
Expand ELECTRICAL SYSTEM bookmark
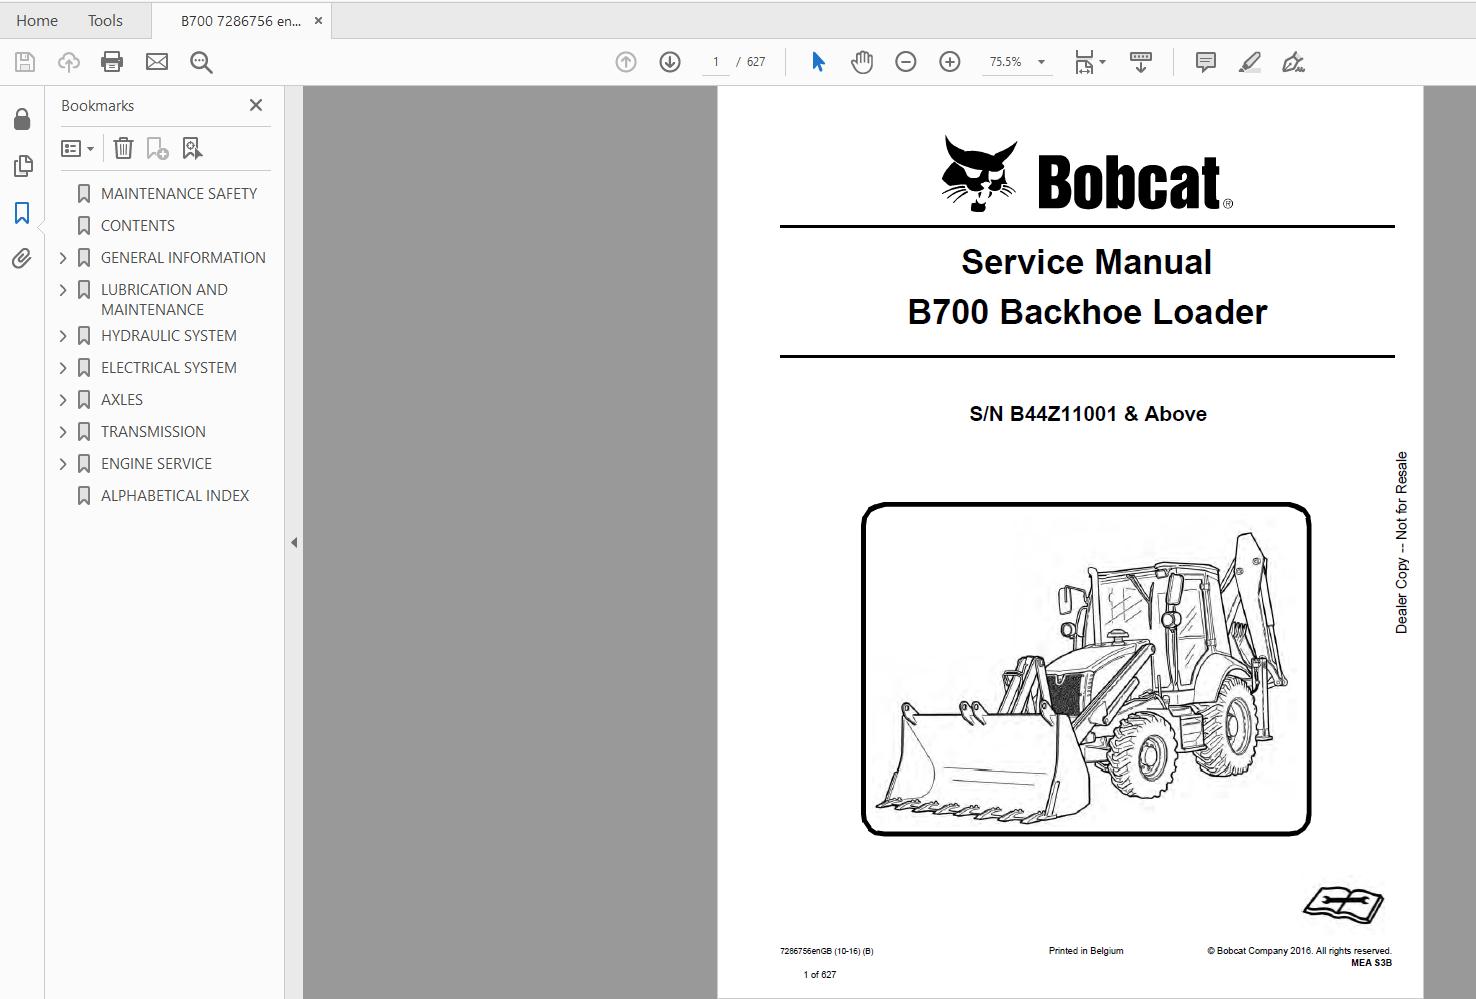pyautogui.click(x=63, y=368)
